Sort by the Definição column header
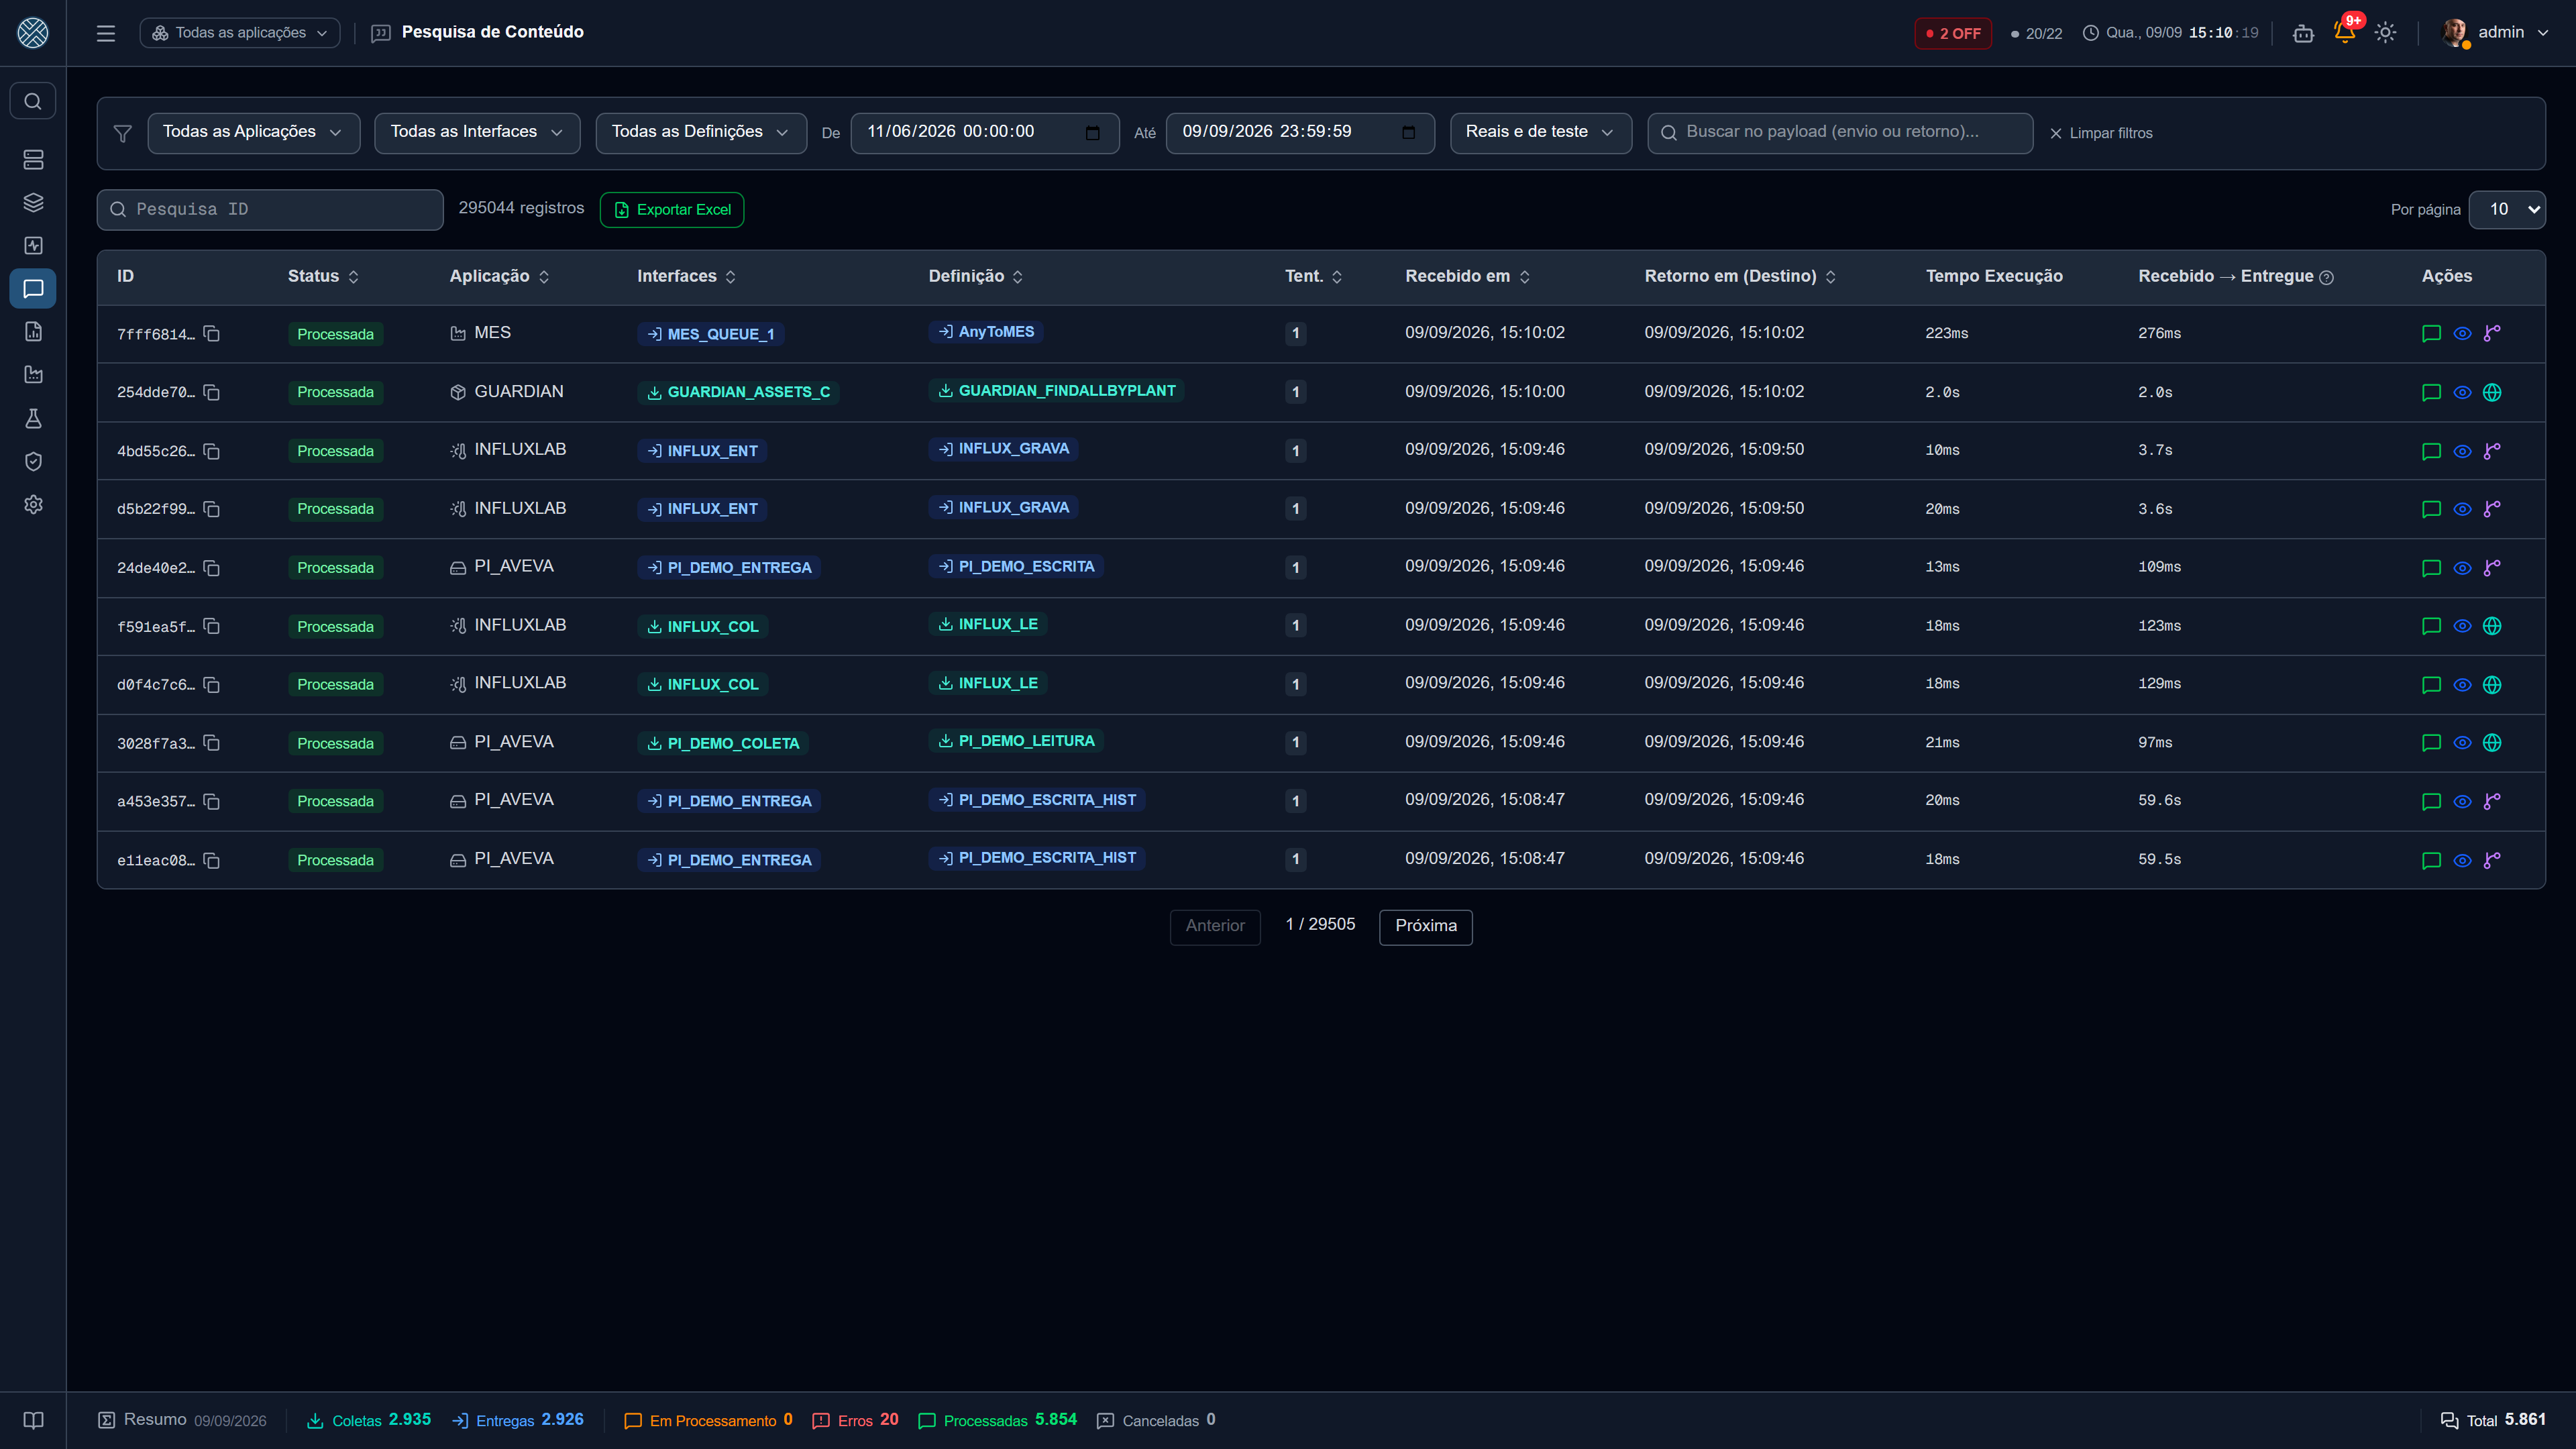The width and height of the screenshot is (2576, 1449). pos(976,276)
